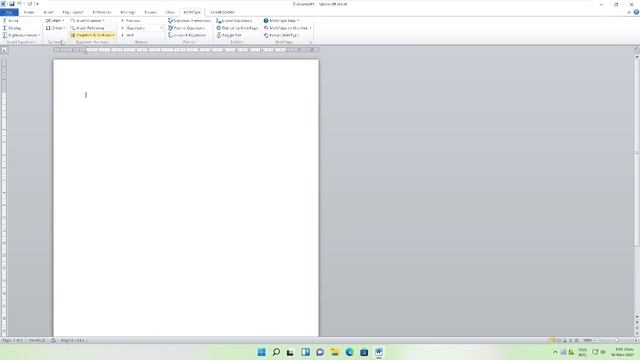Open Customize Quick Access Toolbar dropdown
This screenshot has height=360, width=640.
click(x=37, y=4)
